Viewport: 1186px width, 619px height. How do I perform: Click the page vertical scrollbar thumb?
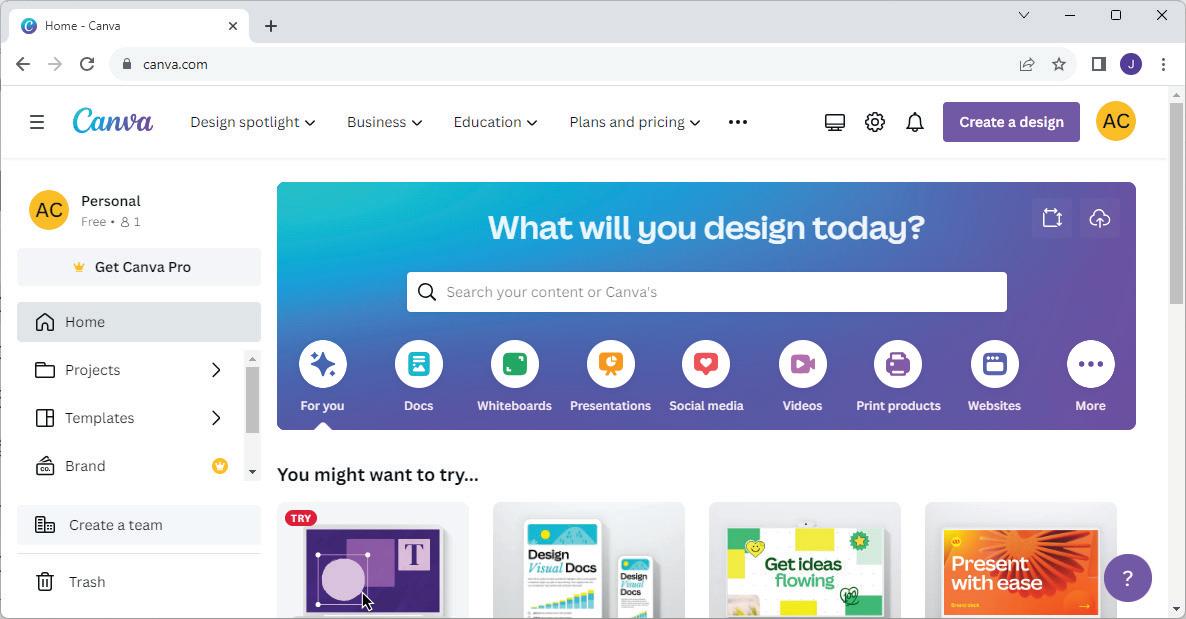[1176, 203]
